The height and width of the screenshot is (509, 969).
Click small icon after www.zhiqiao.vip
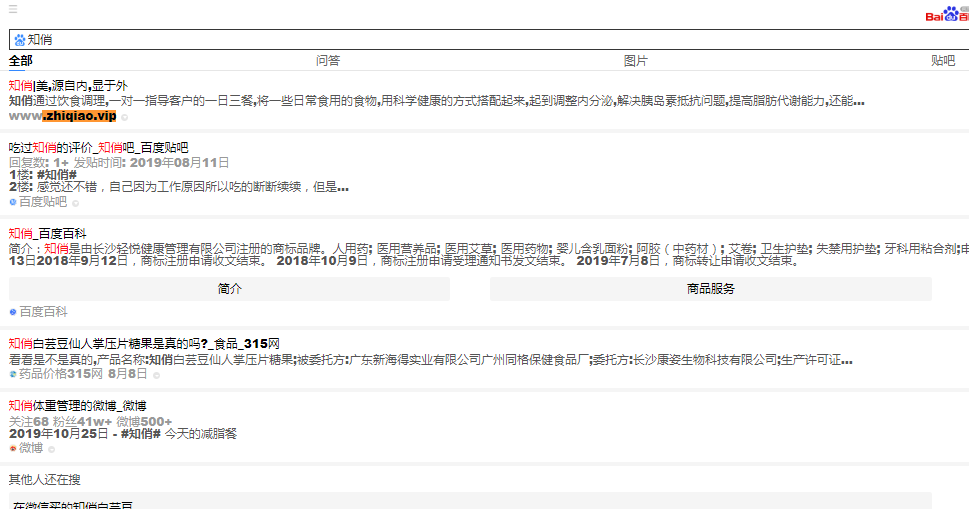pyautogui.click(x=125, y=117)
